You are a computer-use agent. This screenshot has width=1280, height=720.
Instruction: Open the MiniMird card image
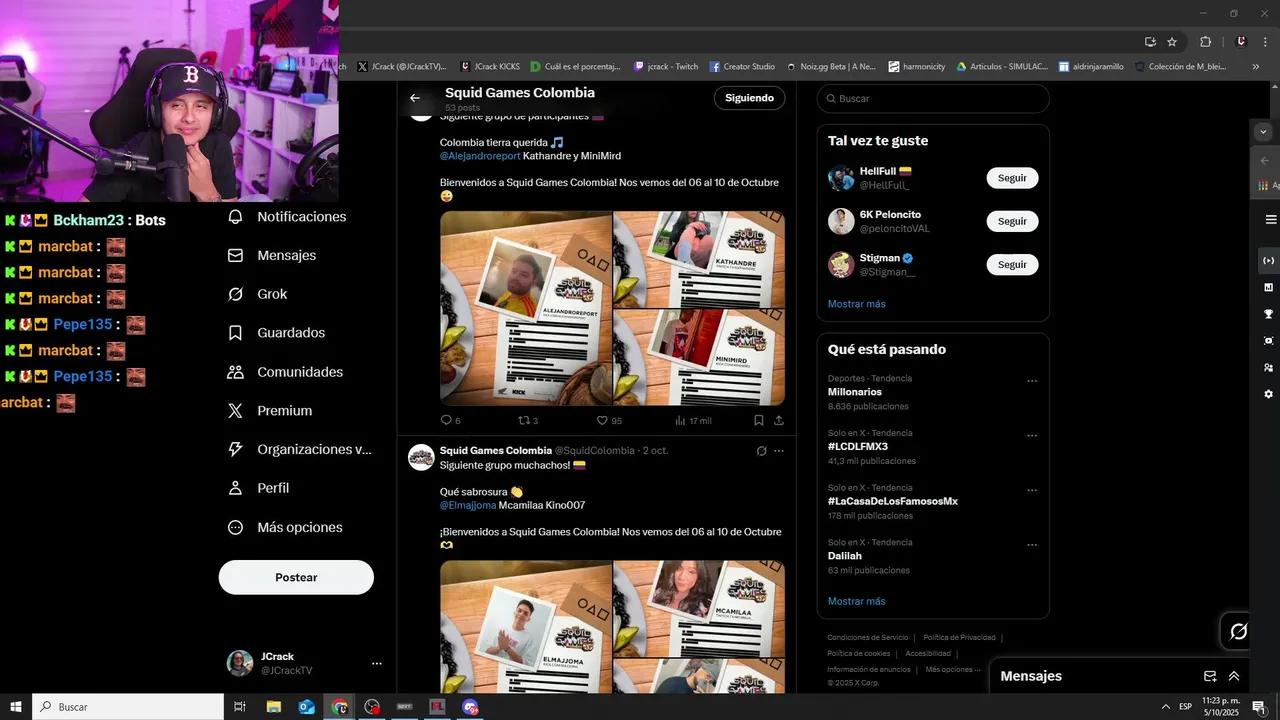pos(699,357)
